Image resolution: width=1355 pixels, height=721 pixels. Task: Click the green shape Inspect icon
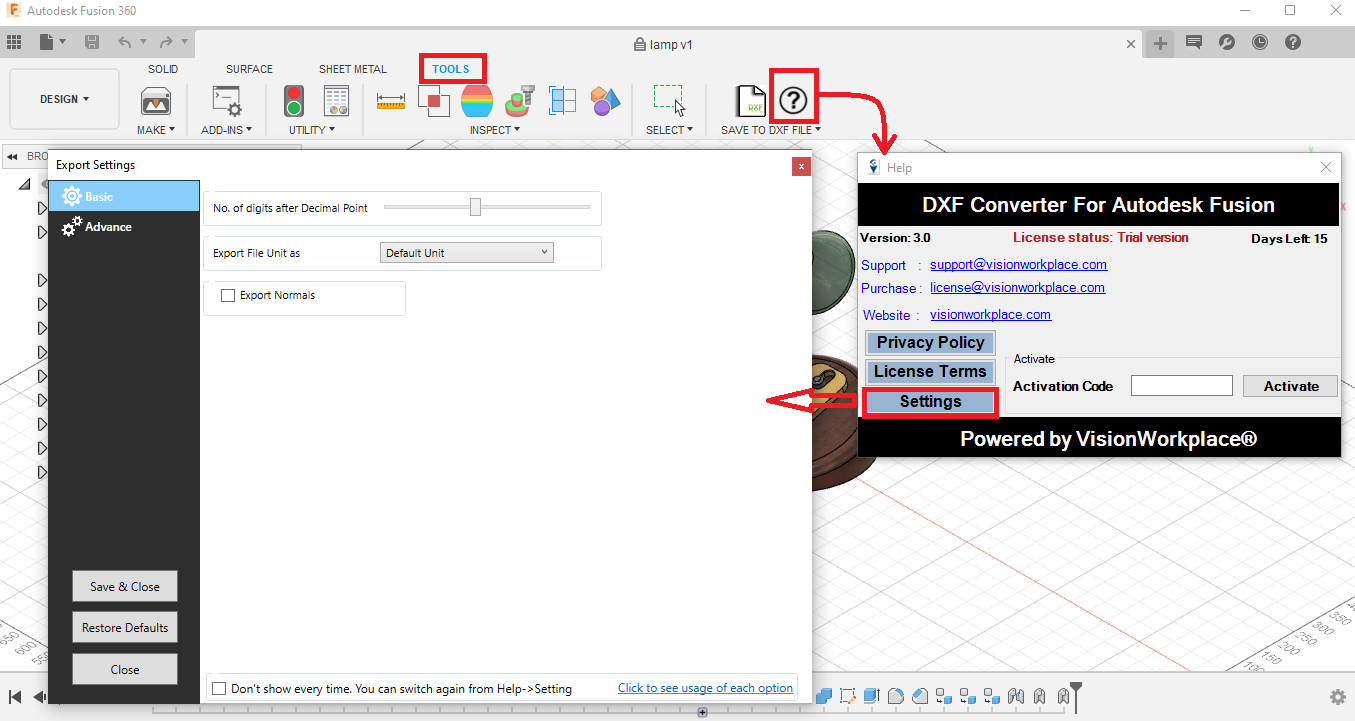click(x=519, y=101)
